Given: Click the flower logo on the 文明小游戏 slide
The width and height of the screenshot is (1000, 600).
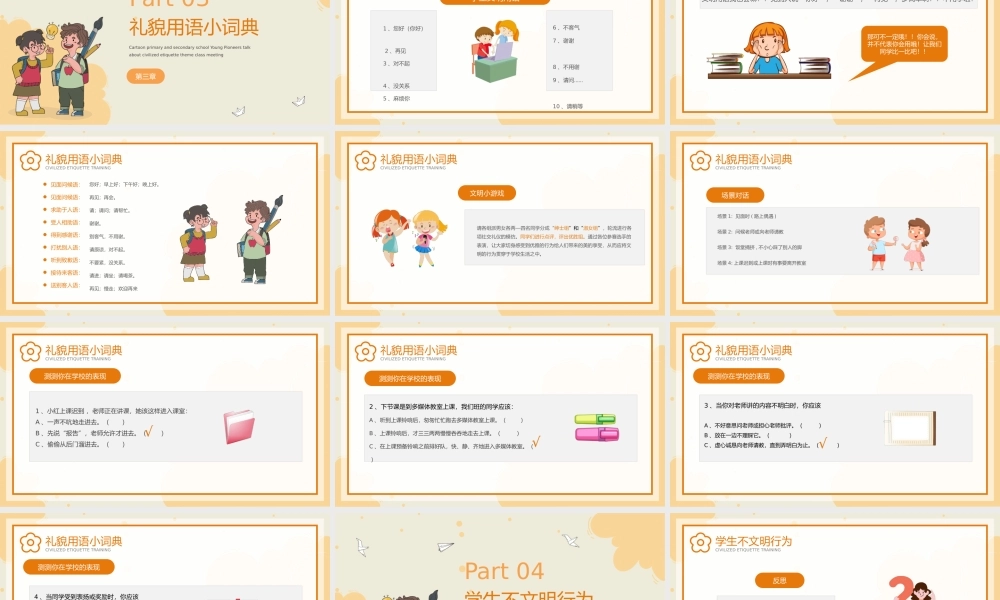Looking at the screenshot, I should [x=365, y=161].
